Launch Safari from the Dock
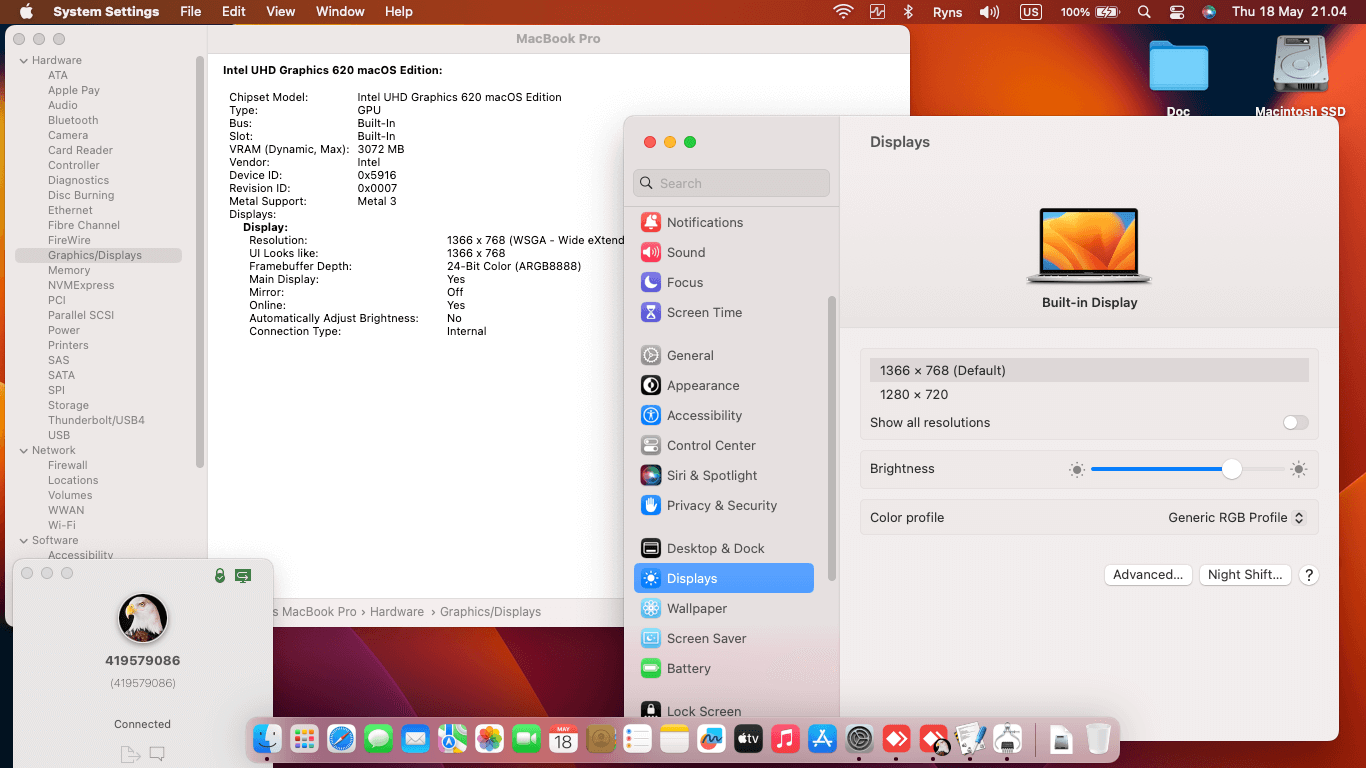This screenshot has height=768, width=1366. click(341, 739)
